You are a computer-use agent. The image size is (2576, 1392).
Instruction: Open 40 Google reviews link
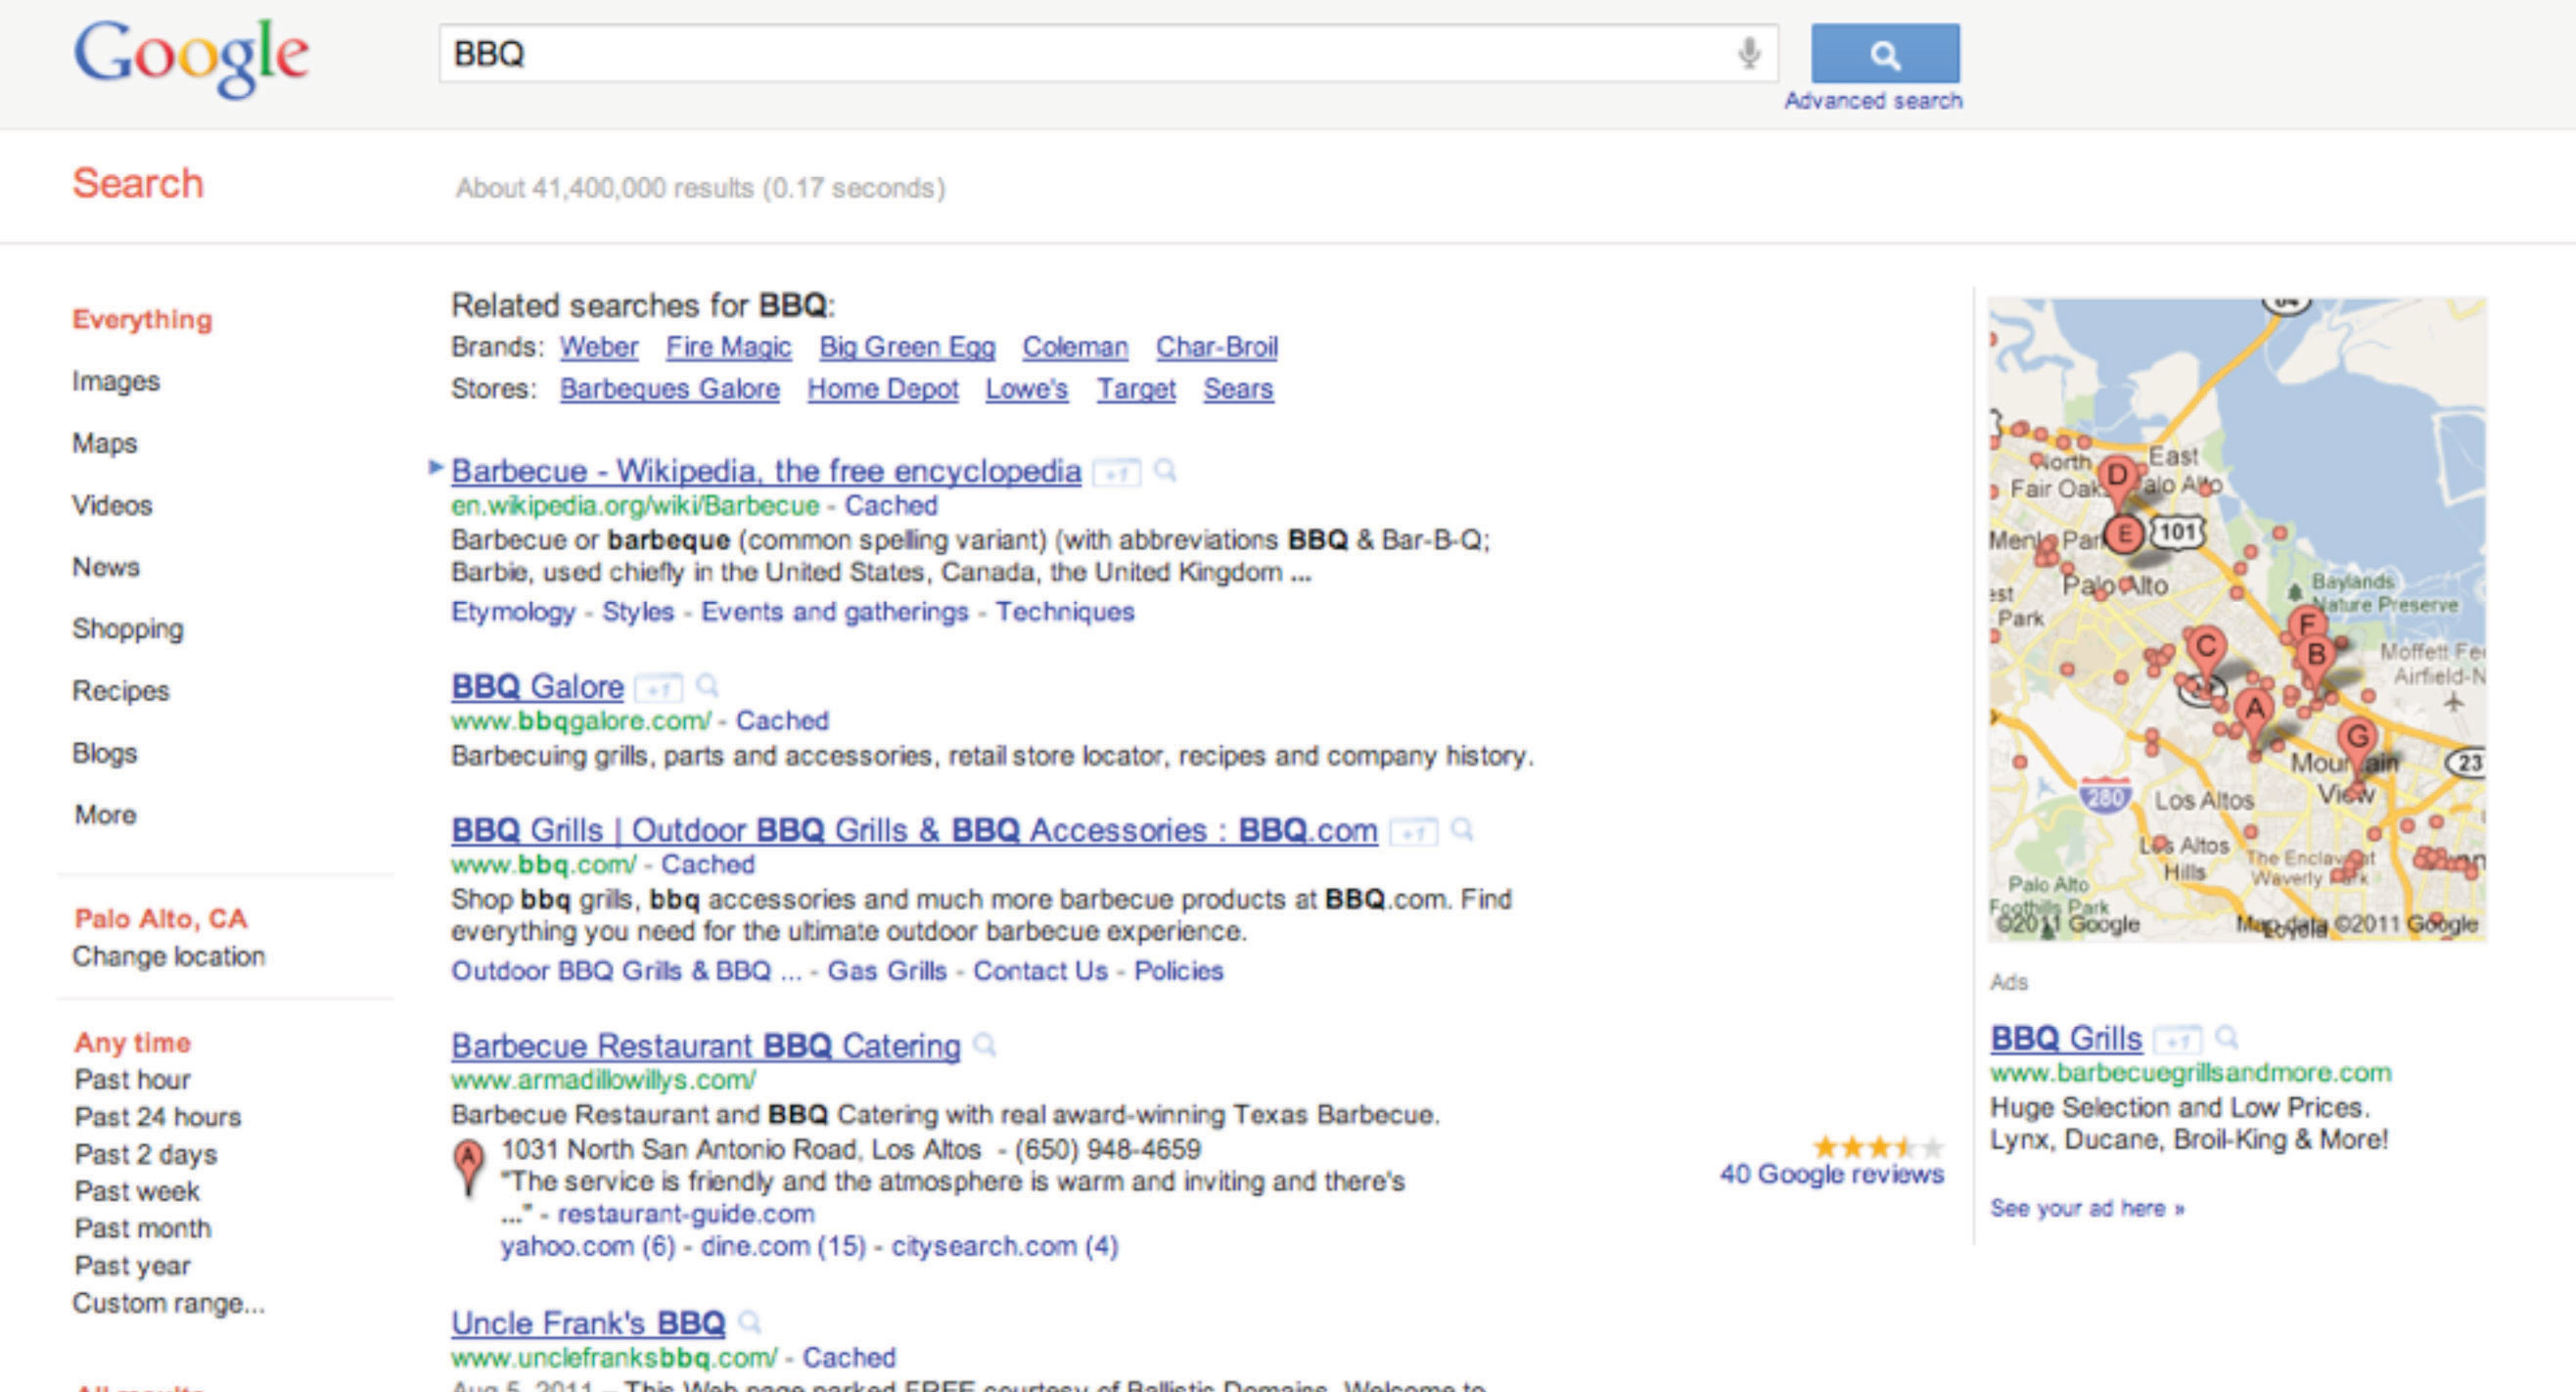pyautogui.click(x=1832, y=1175)
